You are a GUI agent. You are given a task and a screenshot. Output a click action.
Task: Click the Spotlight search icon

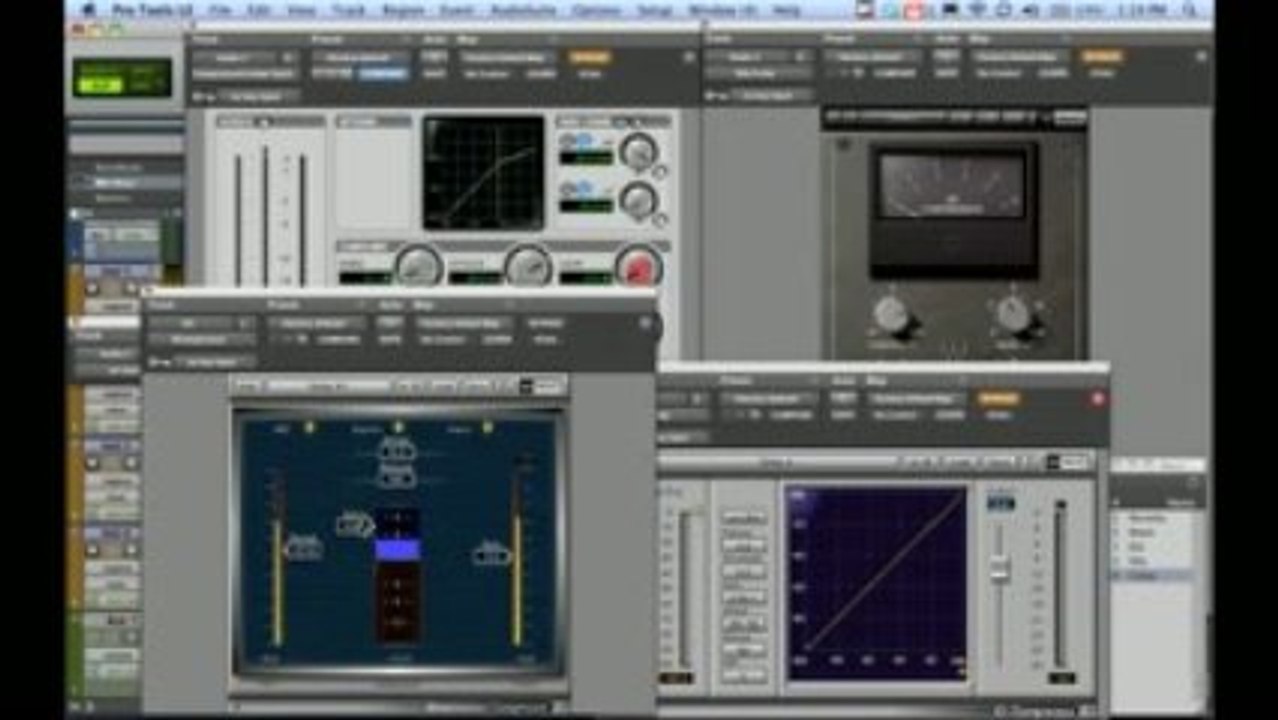click(1189, 10)
